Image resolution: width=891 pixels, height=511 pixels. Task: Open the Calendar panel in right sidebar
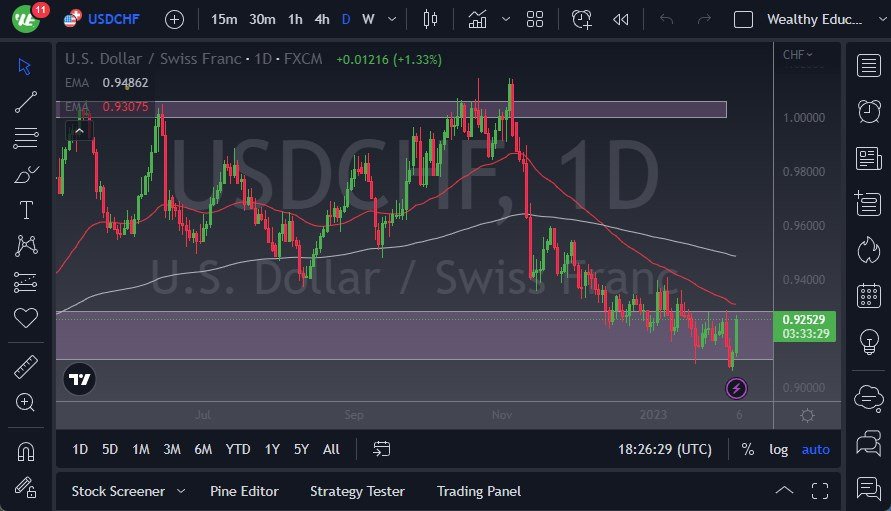868,296
